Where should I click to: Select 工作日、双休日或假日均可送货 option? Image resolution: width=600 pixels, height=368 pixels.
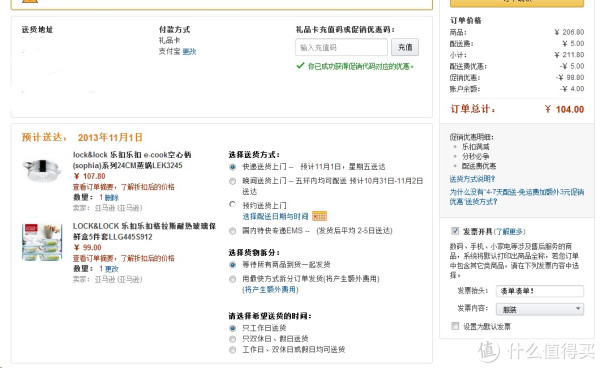click(x=232, y=350)
